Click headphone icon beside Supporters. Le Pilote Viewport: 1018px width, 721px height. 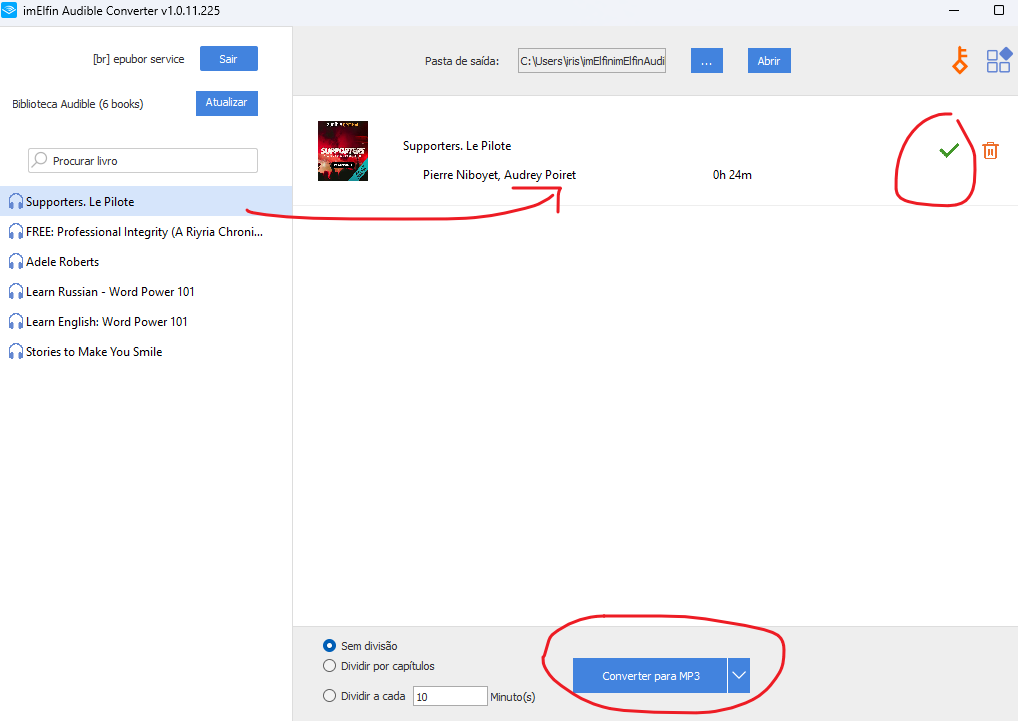(16, 202)
